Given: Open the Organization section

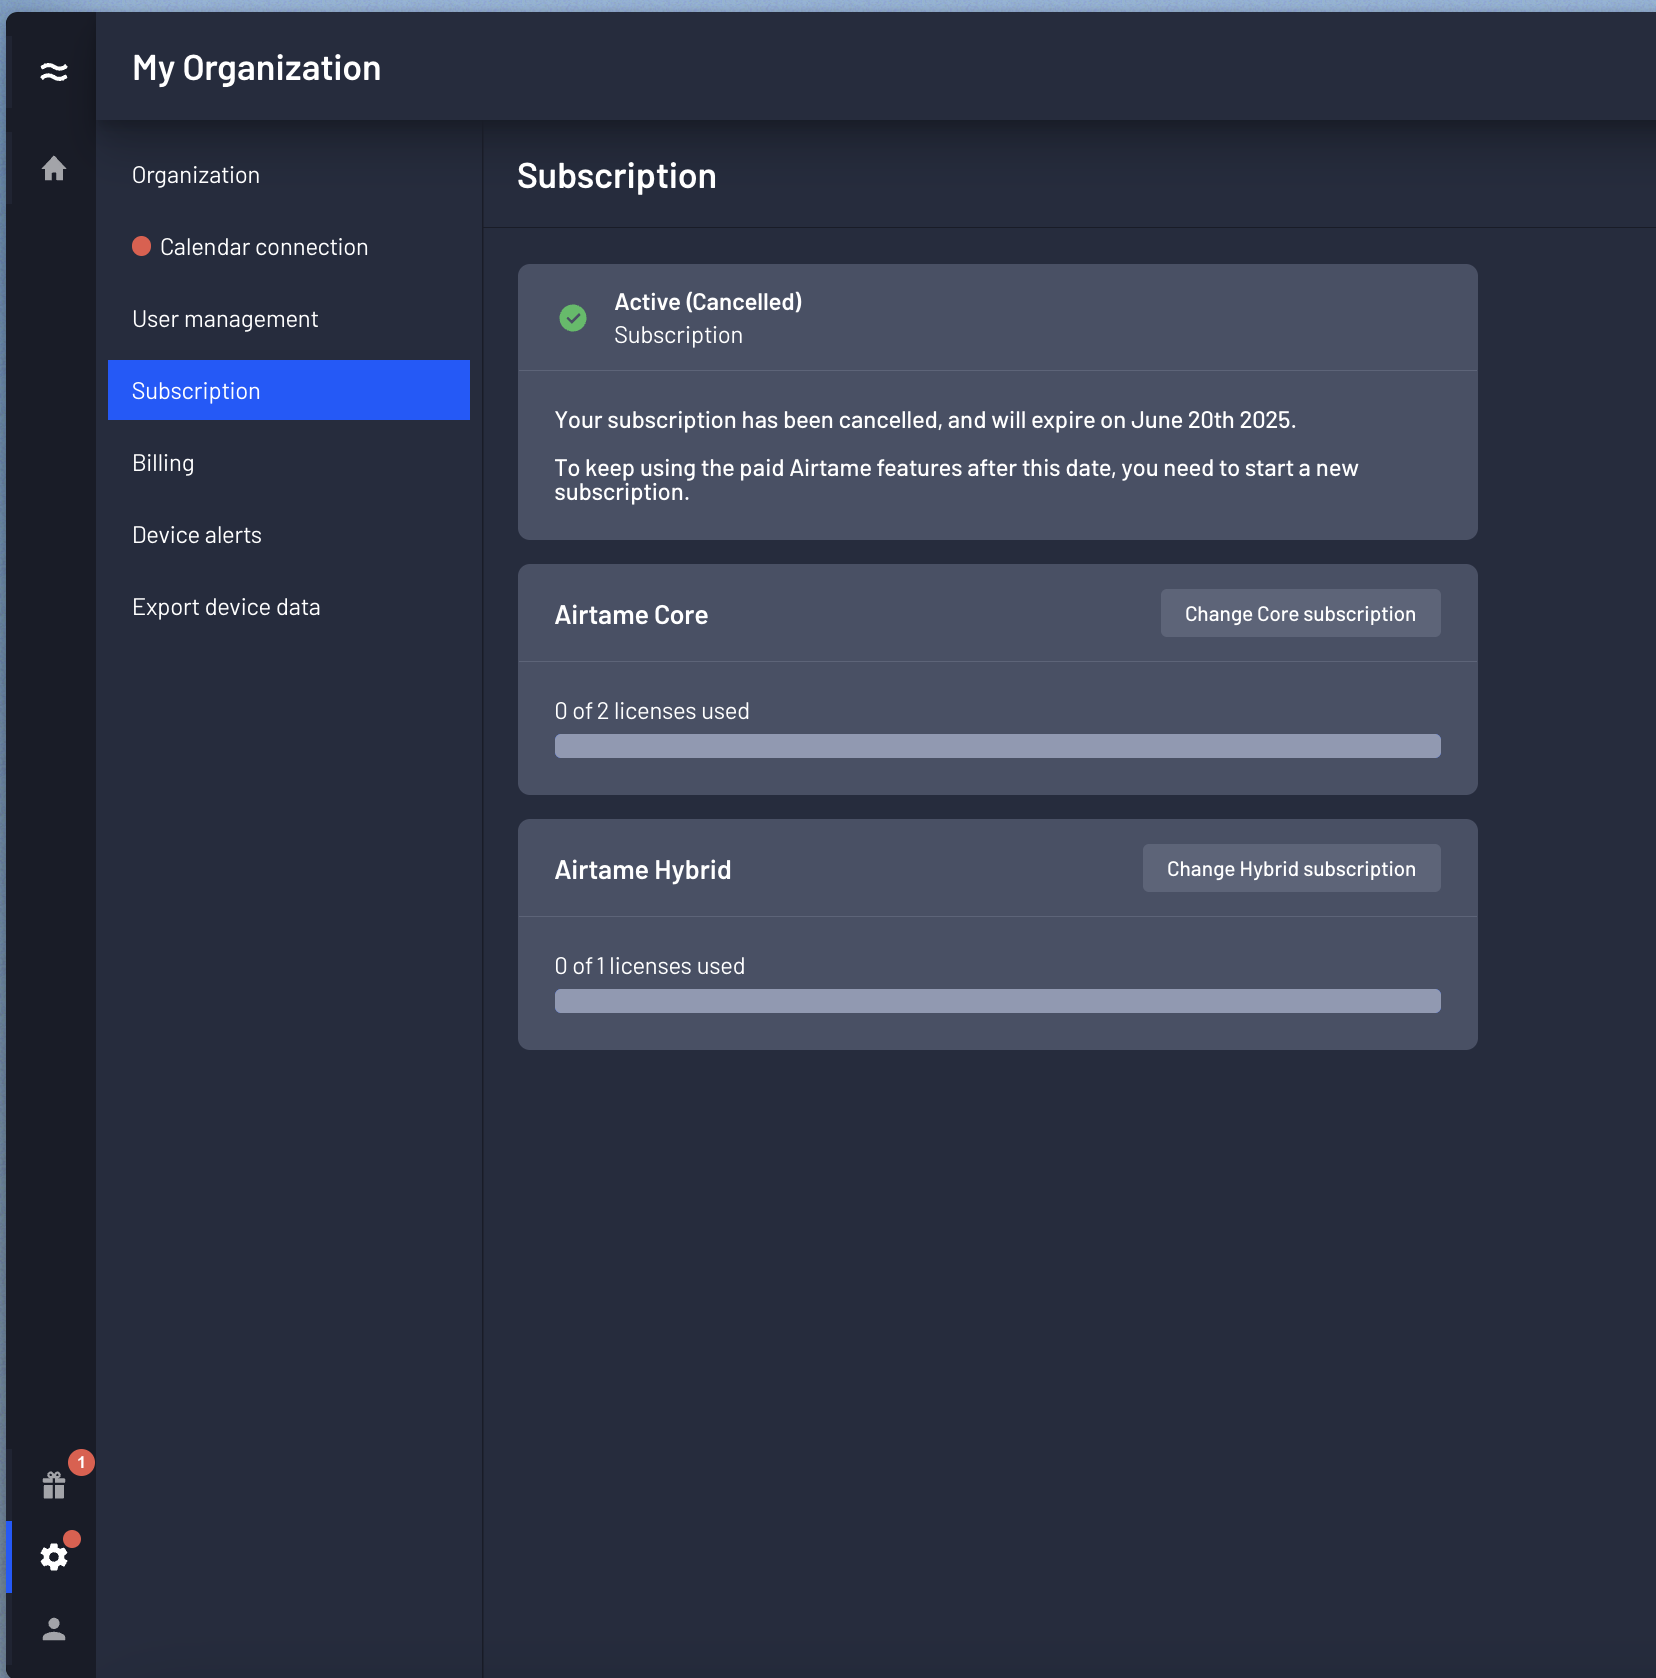Looking at the screenshot, I should (196, 174).
